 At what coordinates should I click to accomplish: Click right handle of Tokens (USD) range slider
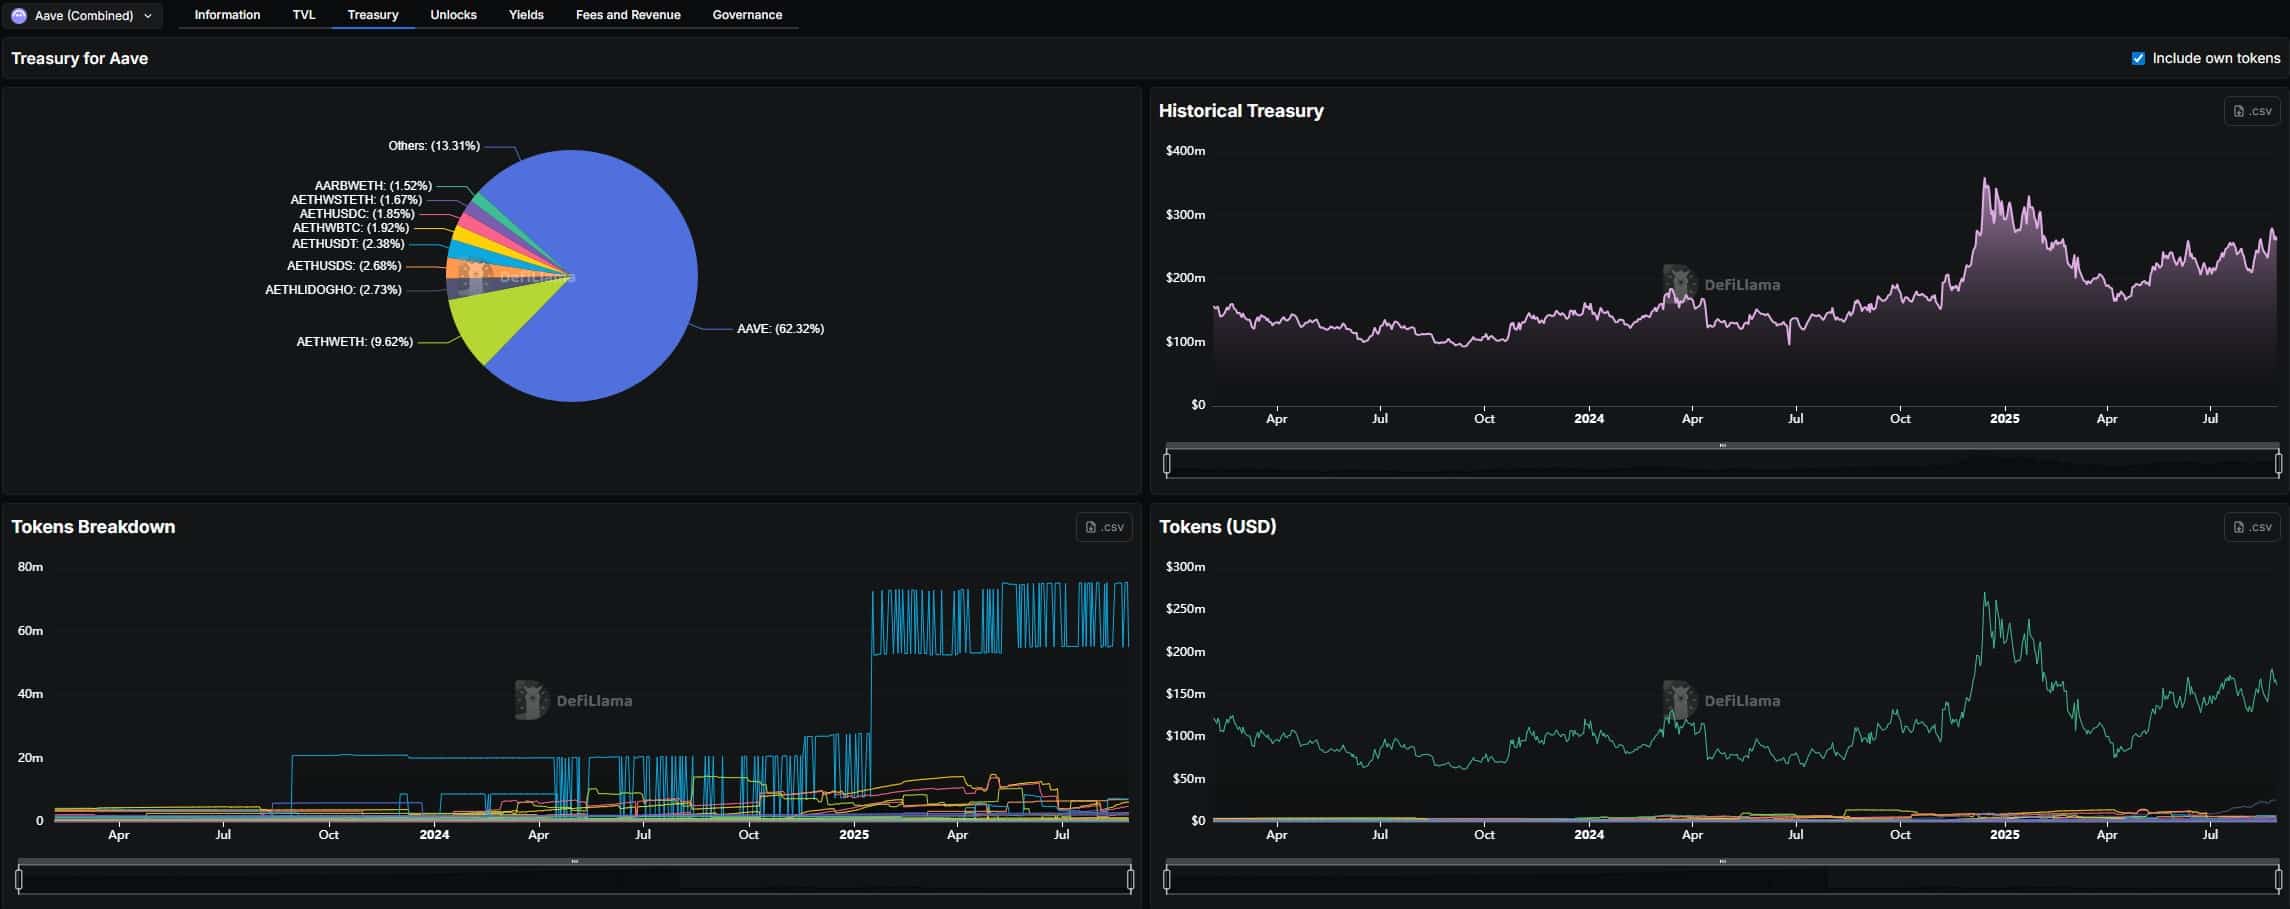pos(2278,879)
